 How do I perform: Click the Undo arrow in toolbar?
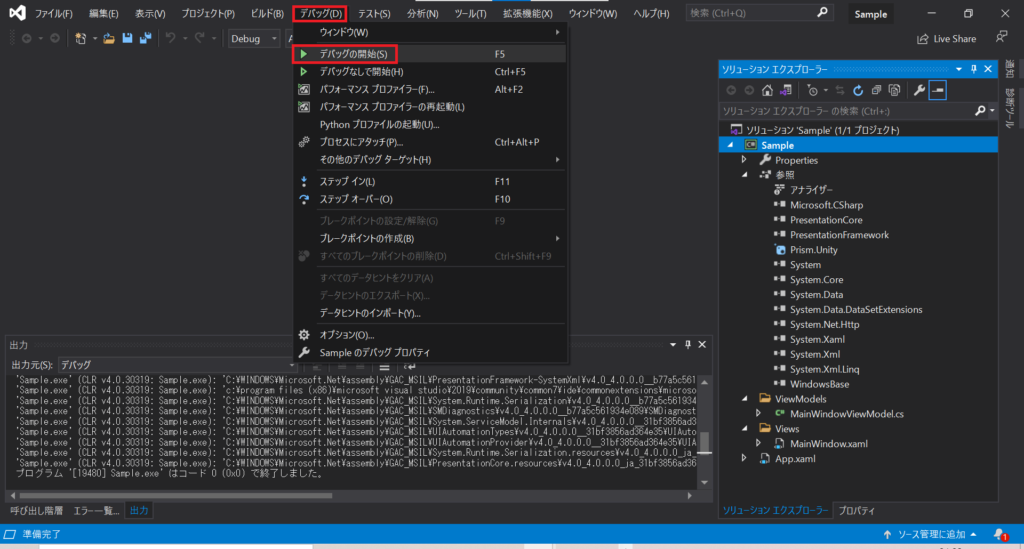[x=170, y=39]
